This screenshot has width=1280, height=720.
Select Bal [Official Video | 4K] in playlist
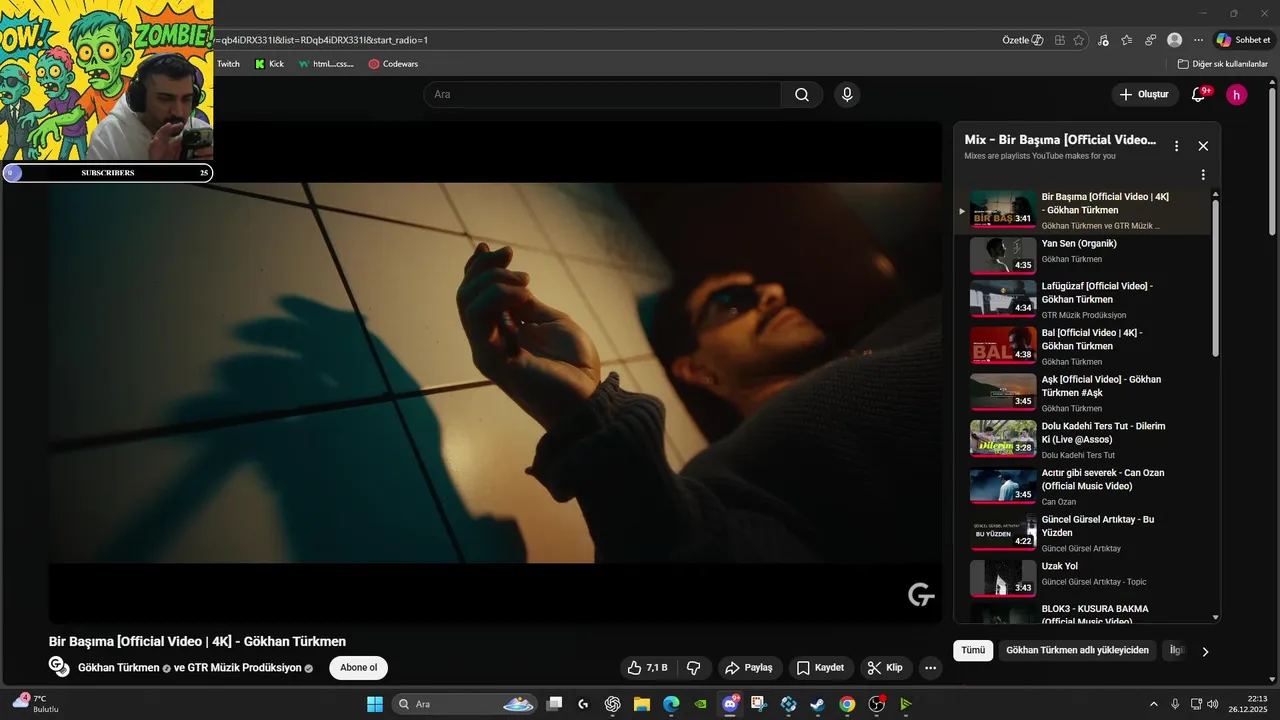(1085, 345)
